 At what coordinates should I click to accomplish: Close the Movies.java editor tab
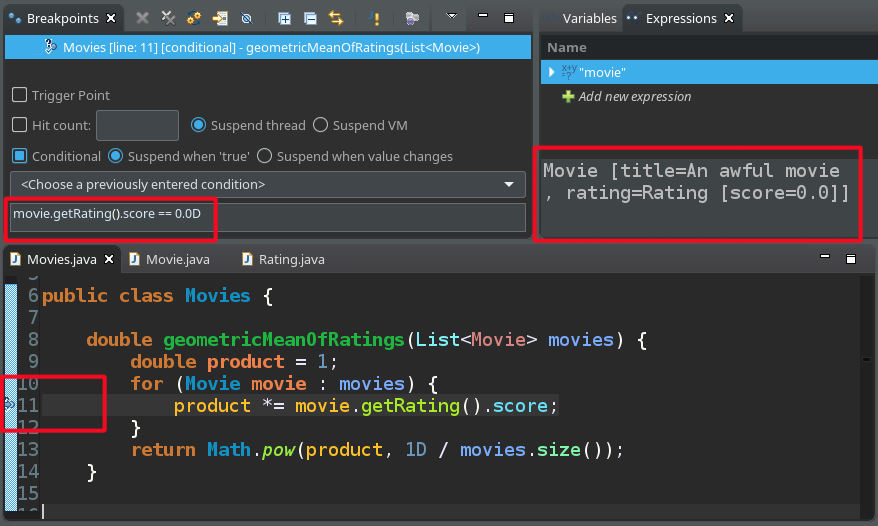click(x=109, y=259)
